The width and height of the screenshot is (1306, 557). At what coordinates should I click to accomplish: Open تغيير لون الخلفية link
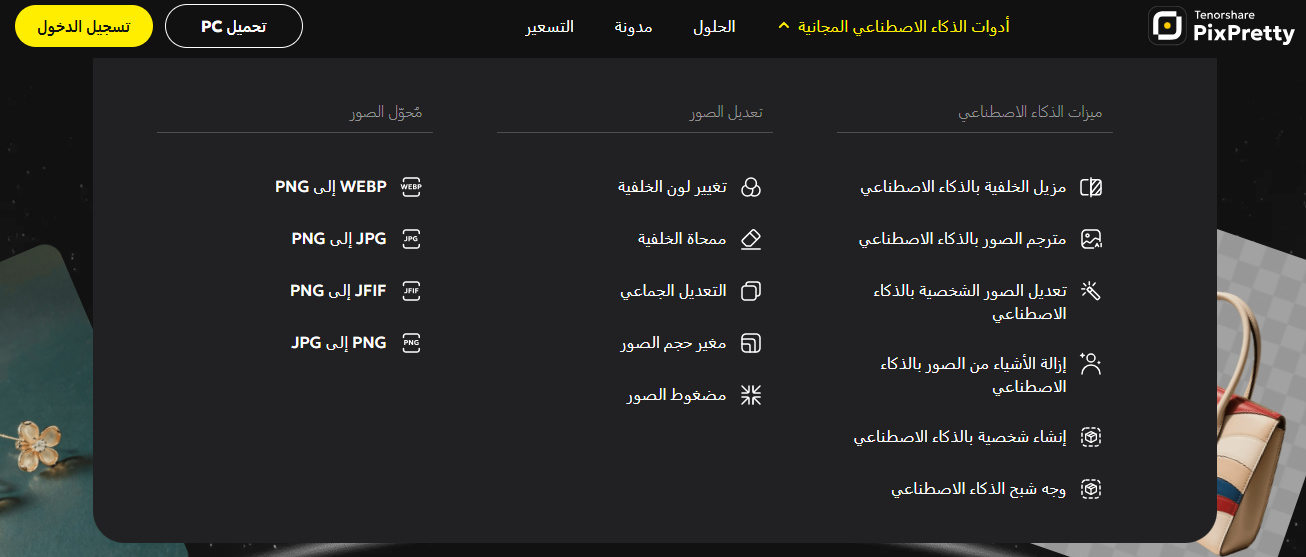pos(672,187)
